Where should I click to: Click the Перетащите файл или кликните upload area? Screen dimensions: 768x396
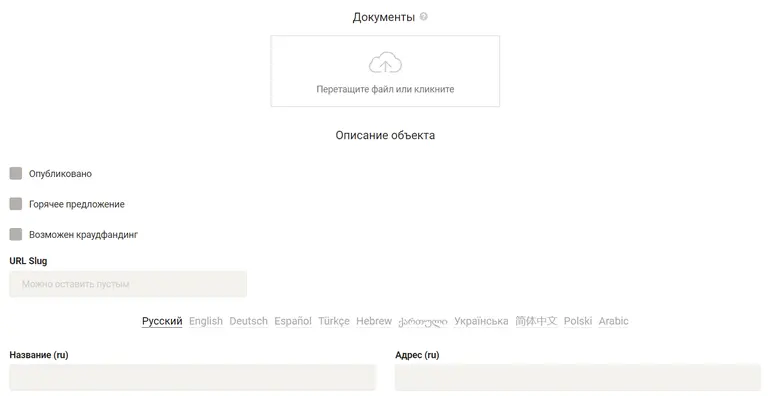[x=385, y=71]
